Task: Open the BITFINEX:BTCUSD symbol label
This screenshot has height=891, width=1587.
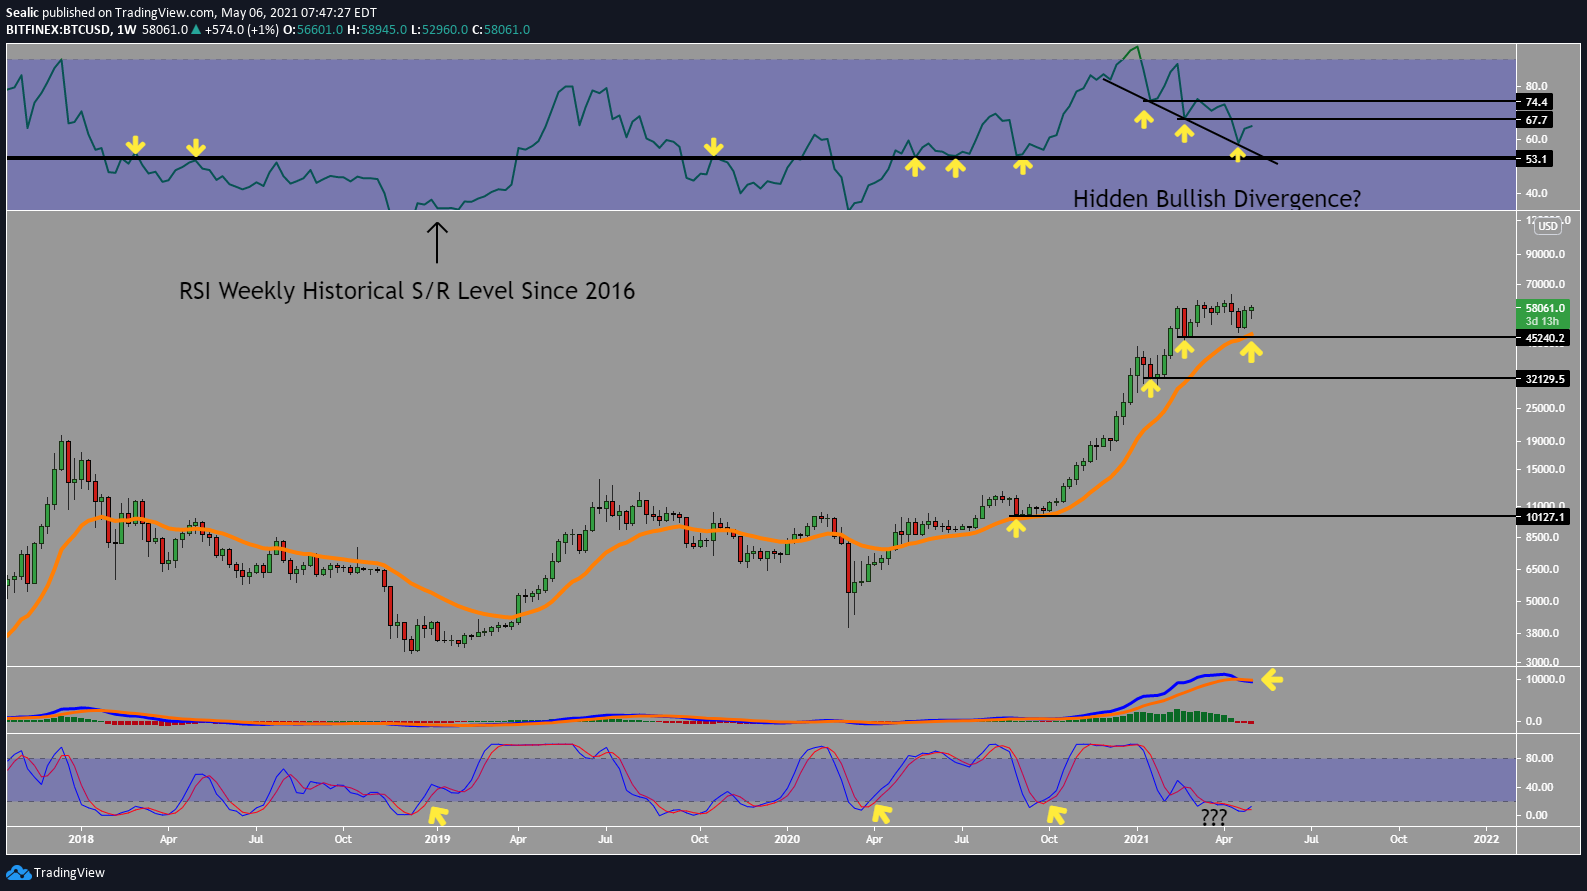Action: [58, 30]
